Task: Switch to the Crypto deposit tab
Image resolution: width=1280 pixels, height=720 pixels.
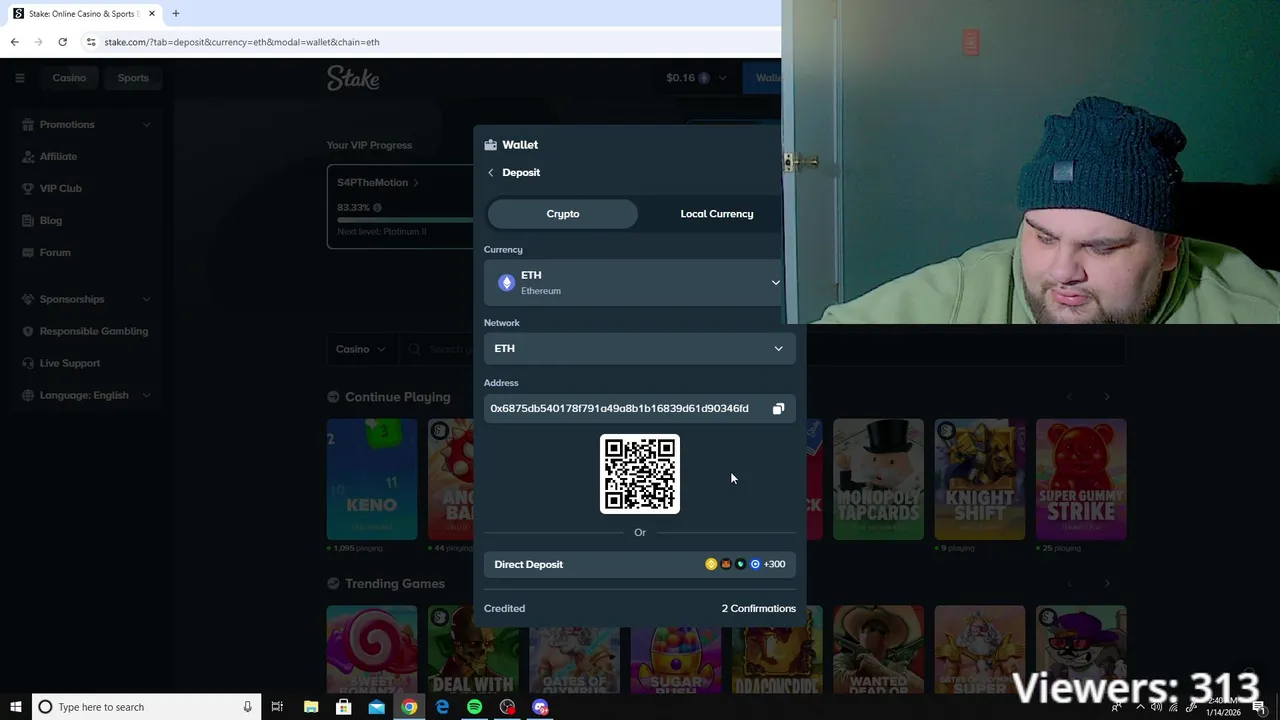Action: pos(562,214)
